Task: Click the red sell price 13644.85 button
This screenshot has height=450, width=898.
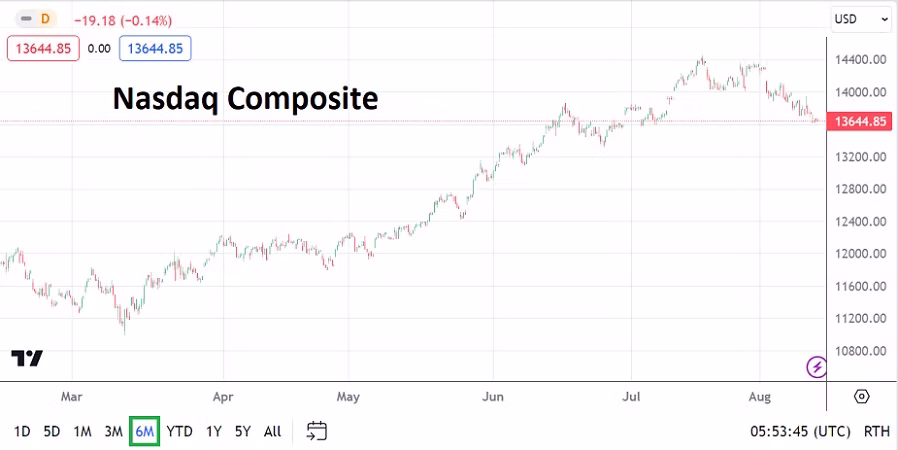Action: tap(43, 48)
